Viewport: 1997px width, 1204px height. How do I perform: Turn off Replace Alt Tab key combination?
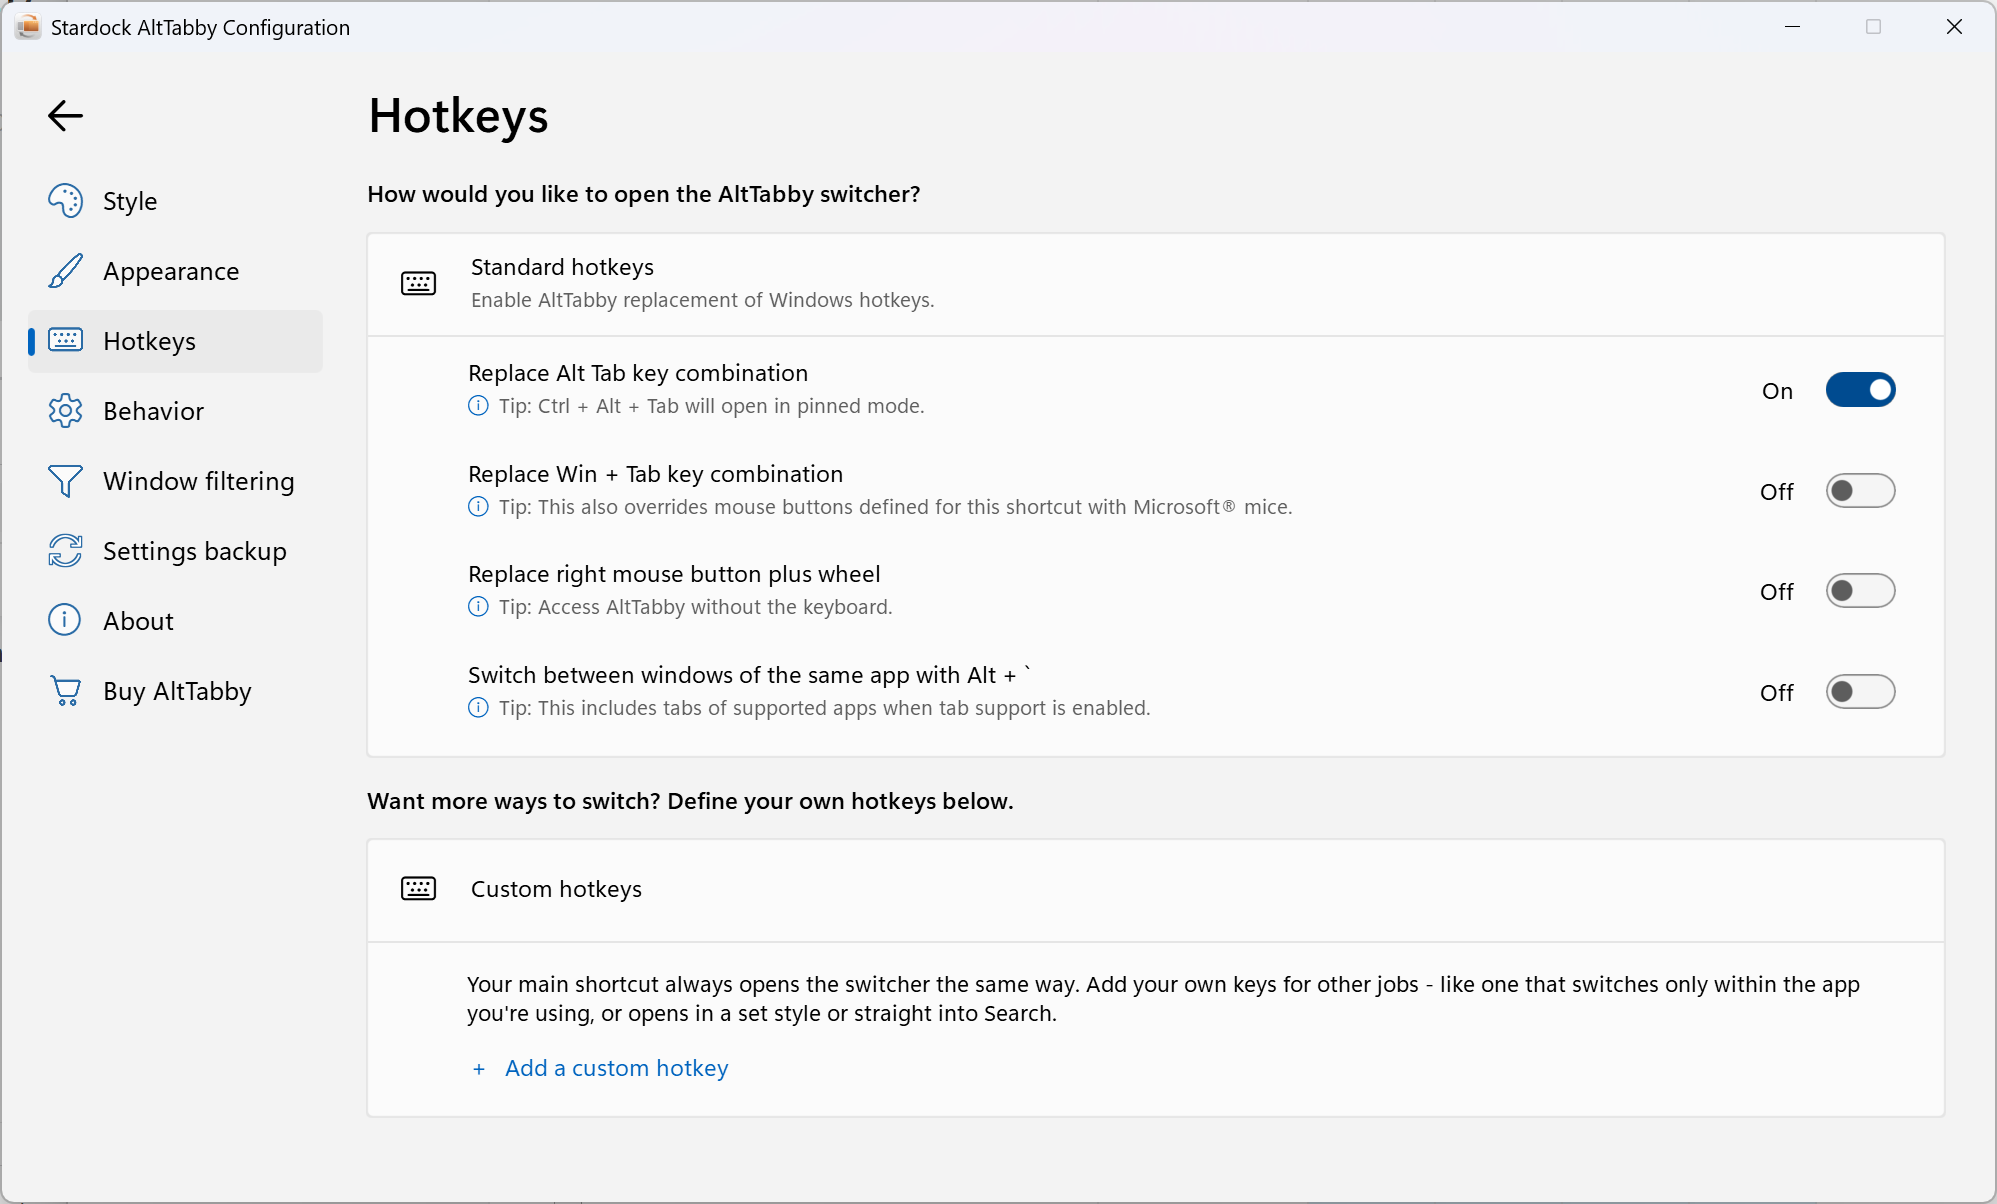pyautogui.click(x=1860, y=390)
